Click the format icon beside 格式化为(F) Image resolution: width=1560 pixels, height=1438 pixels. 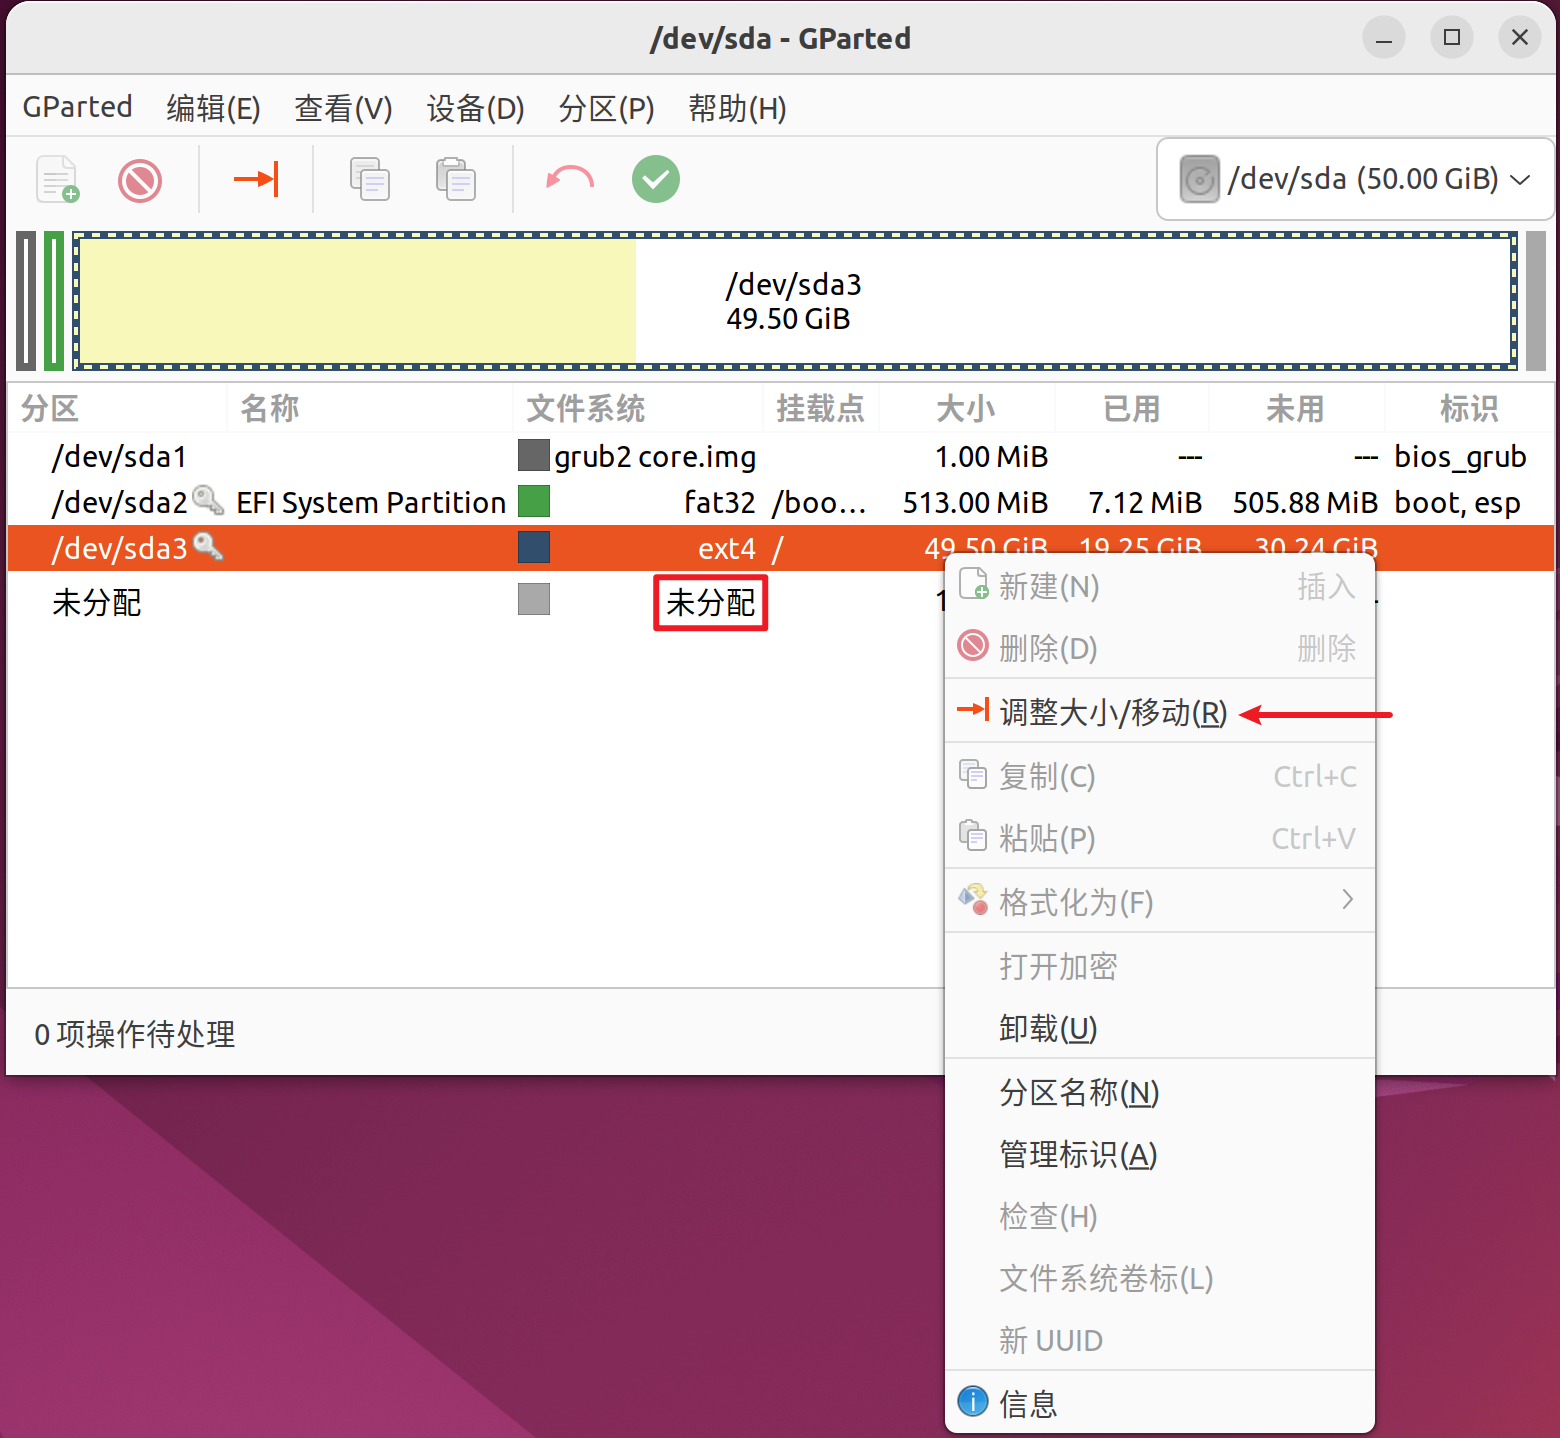pyautogui.click(x=973, y=899)
